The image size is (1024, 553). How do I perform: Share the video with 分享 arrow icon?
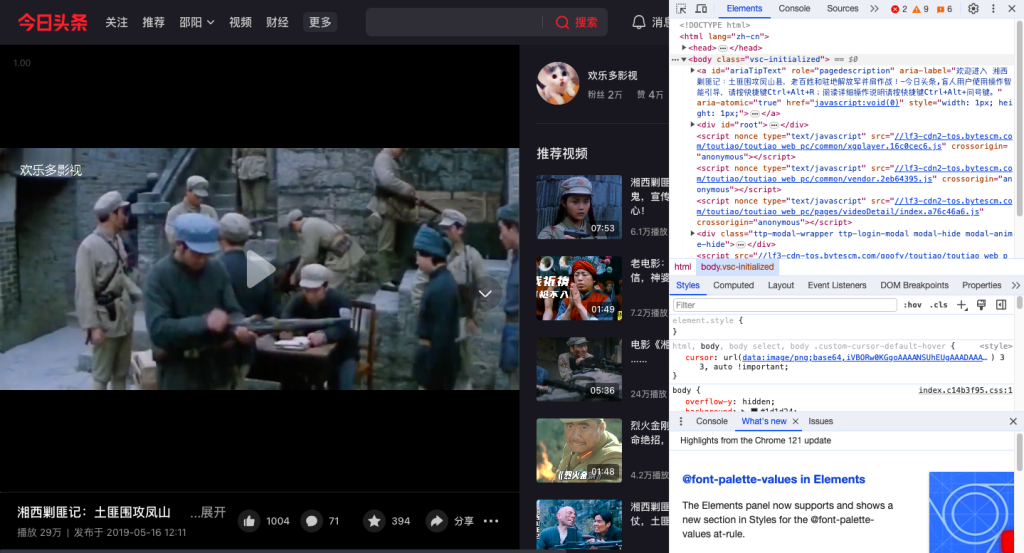tap(436, 521)
